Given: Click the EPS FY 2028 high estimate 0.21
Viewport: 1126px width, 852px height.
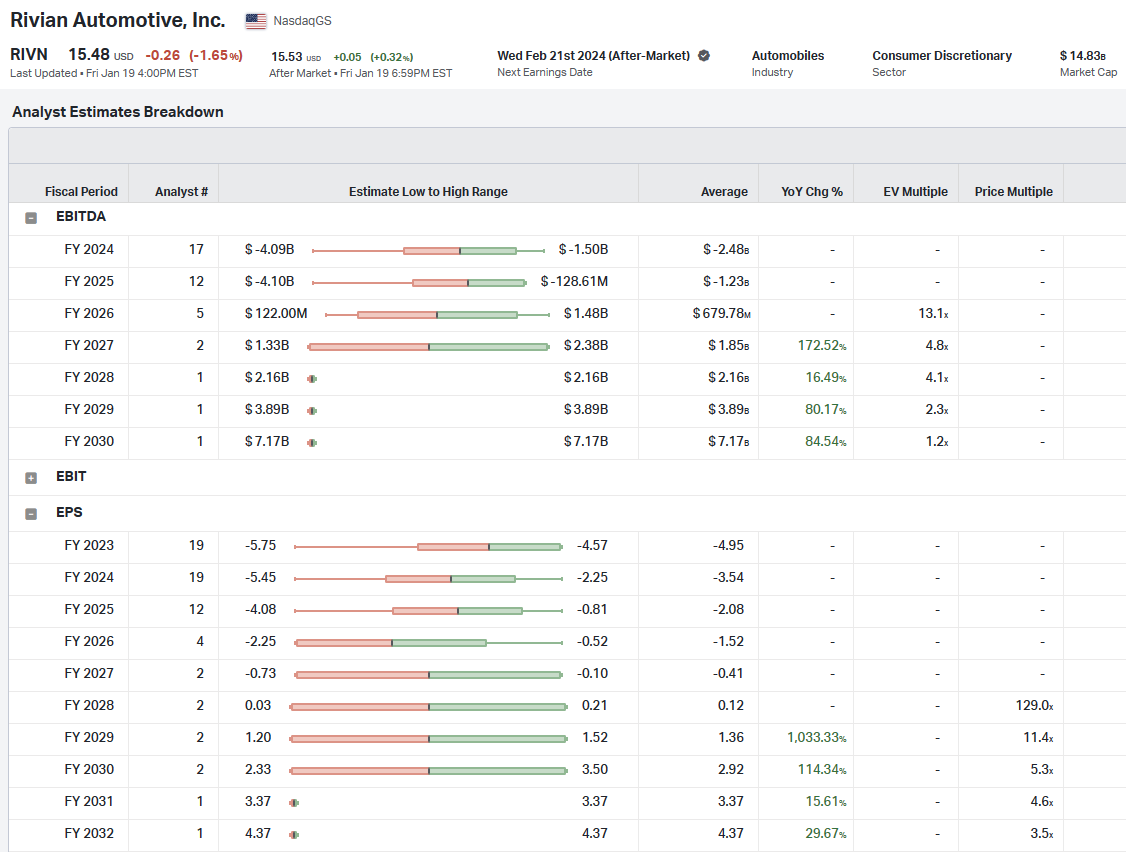Looking at the screenshot, I should pos(595,705).
